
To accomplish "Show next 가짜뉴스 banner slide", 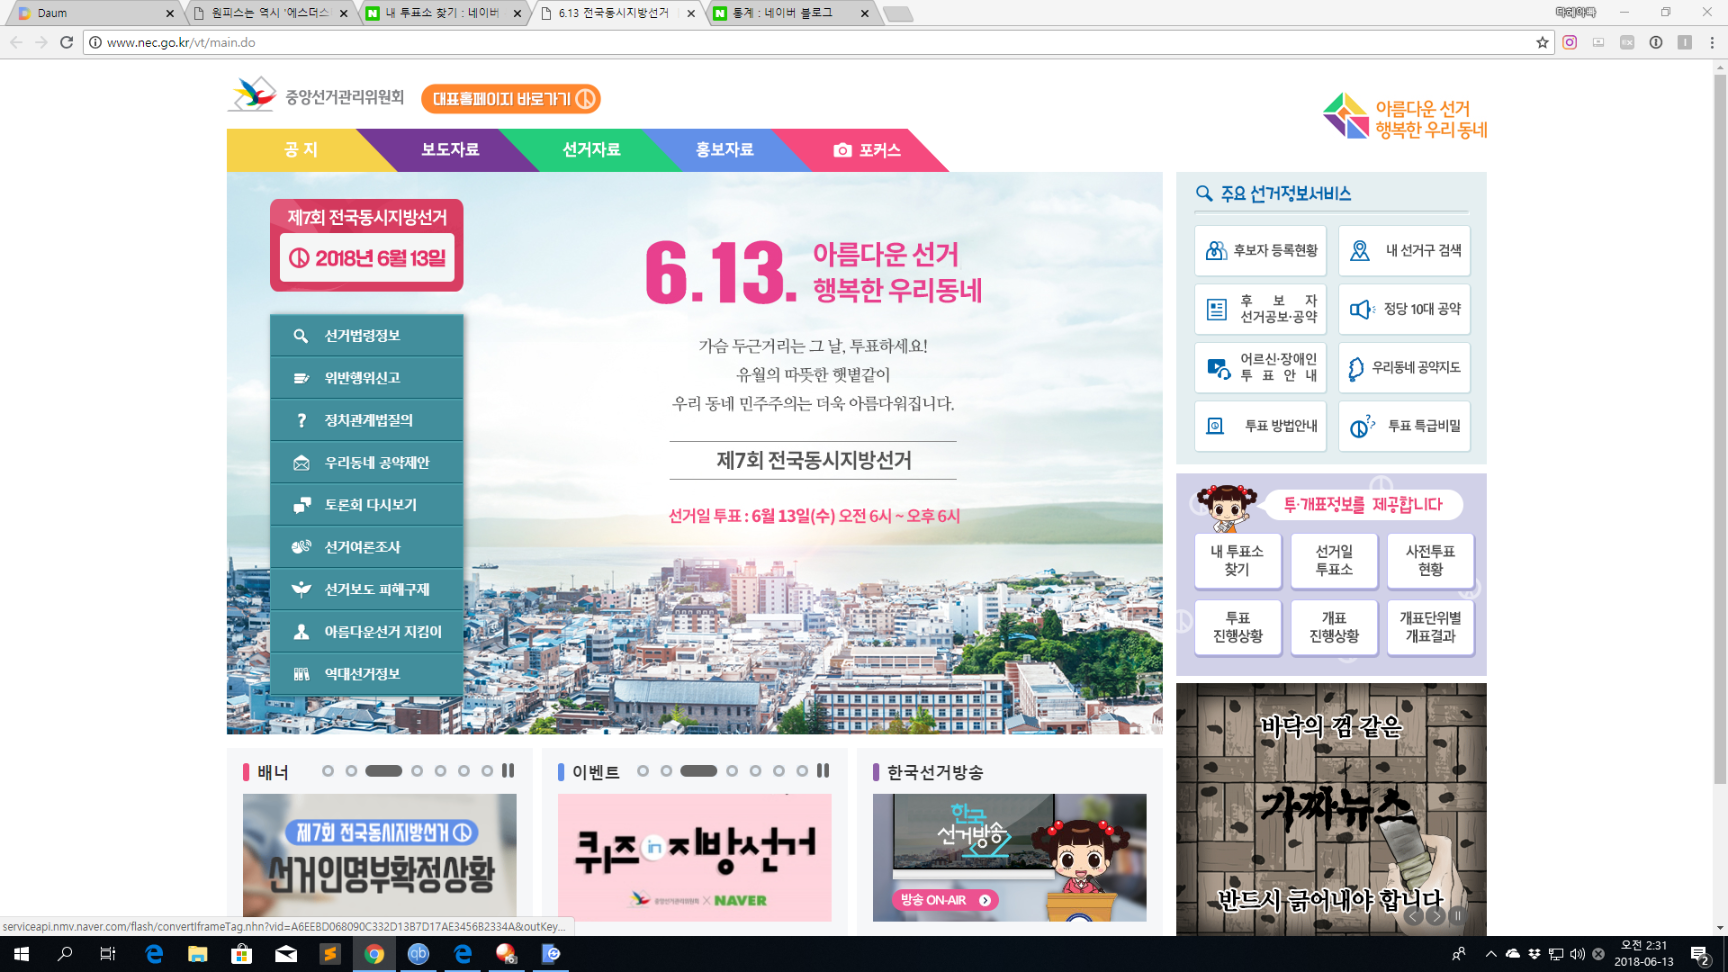I will click(1436, 916).
